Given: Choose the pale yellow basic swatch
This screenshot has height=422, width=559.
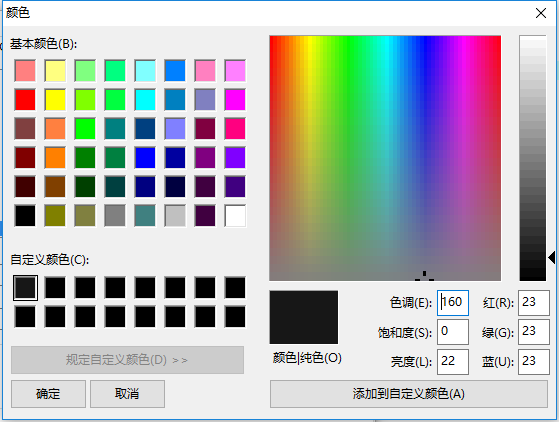Looking at the screenshot, I should [x=55, y=71].
